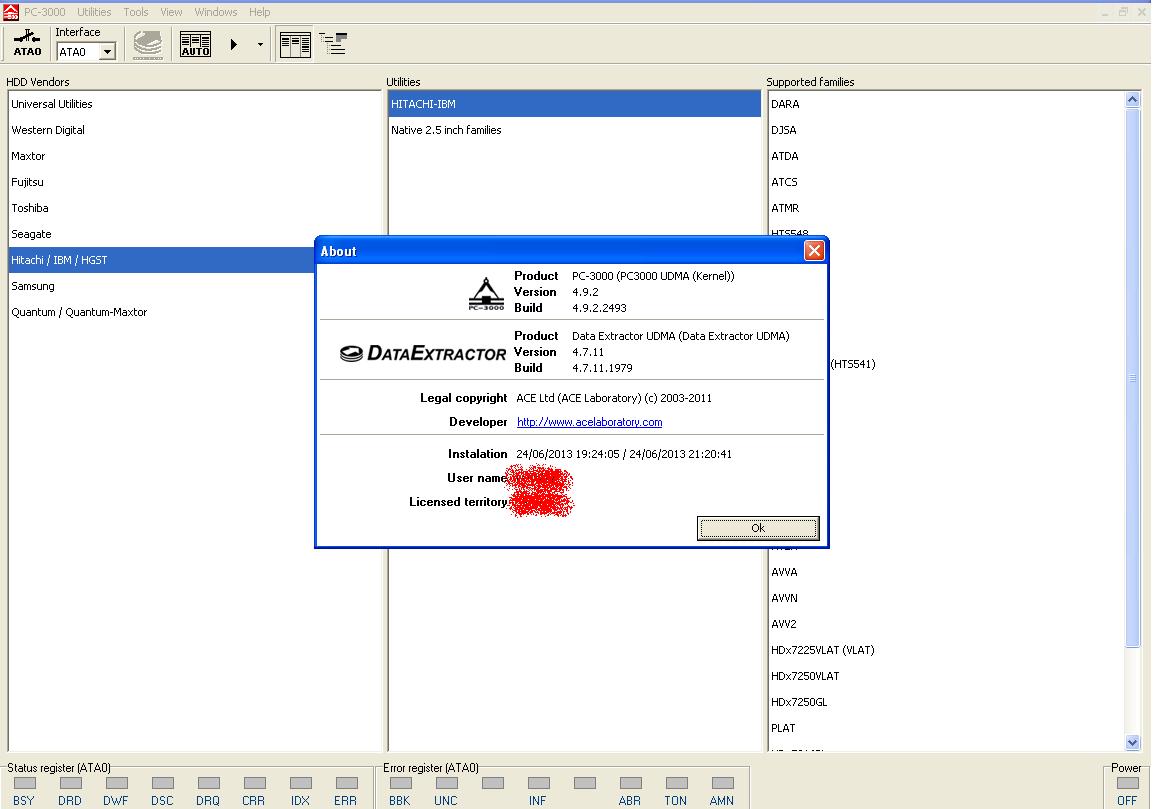Click the AUTO detect toolbar icon
The width and height of the screenshot is (1153, 809).
click(x=196, y=44)
